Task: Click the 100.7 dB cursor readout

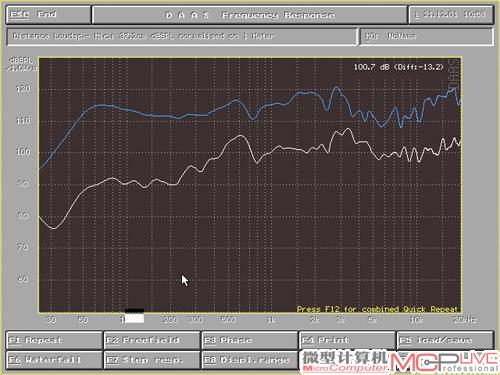Action: click(399, 67)
